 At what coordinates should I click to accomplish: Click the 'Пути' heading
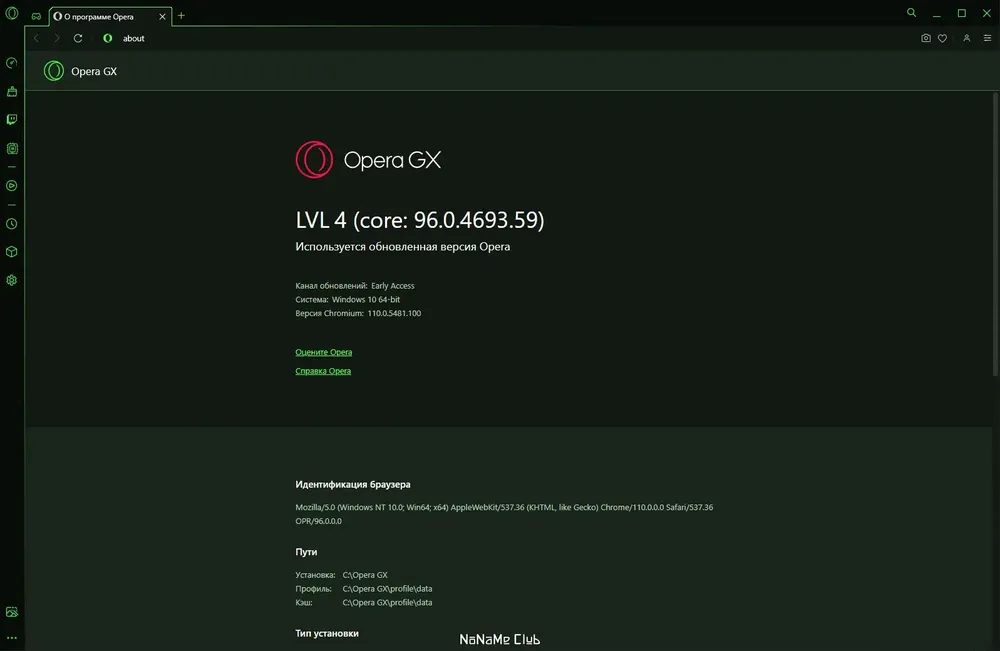[306, 552]
